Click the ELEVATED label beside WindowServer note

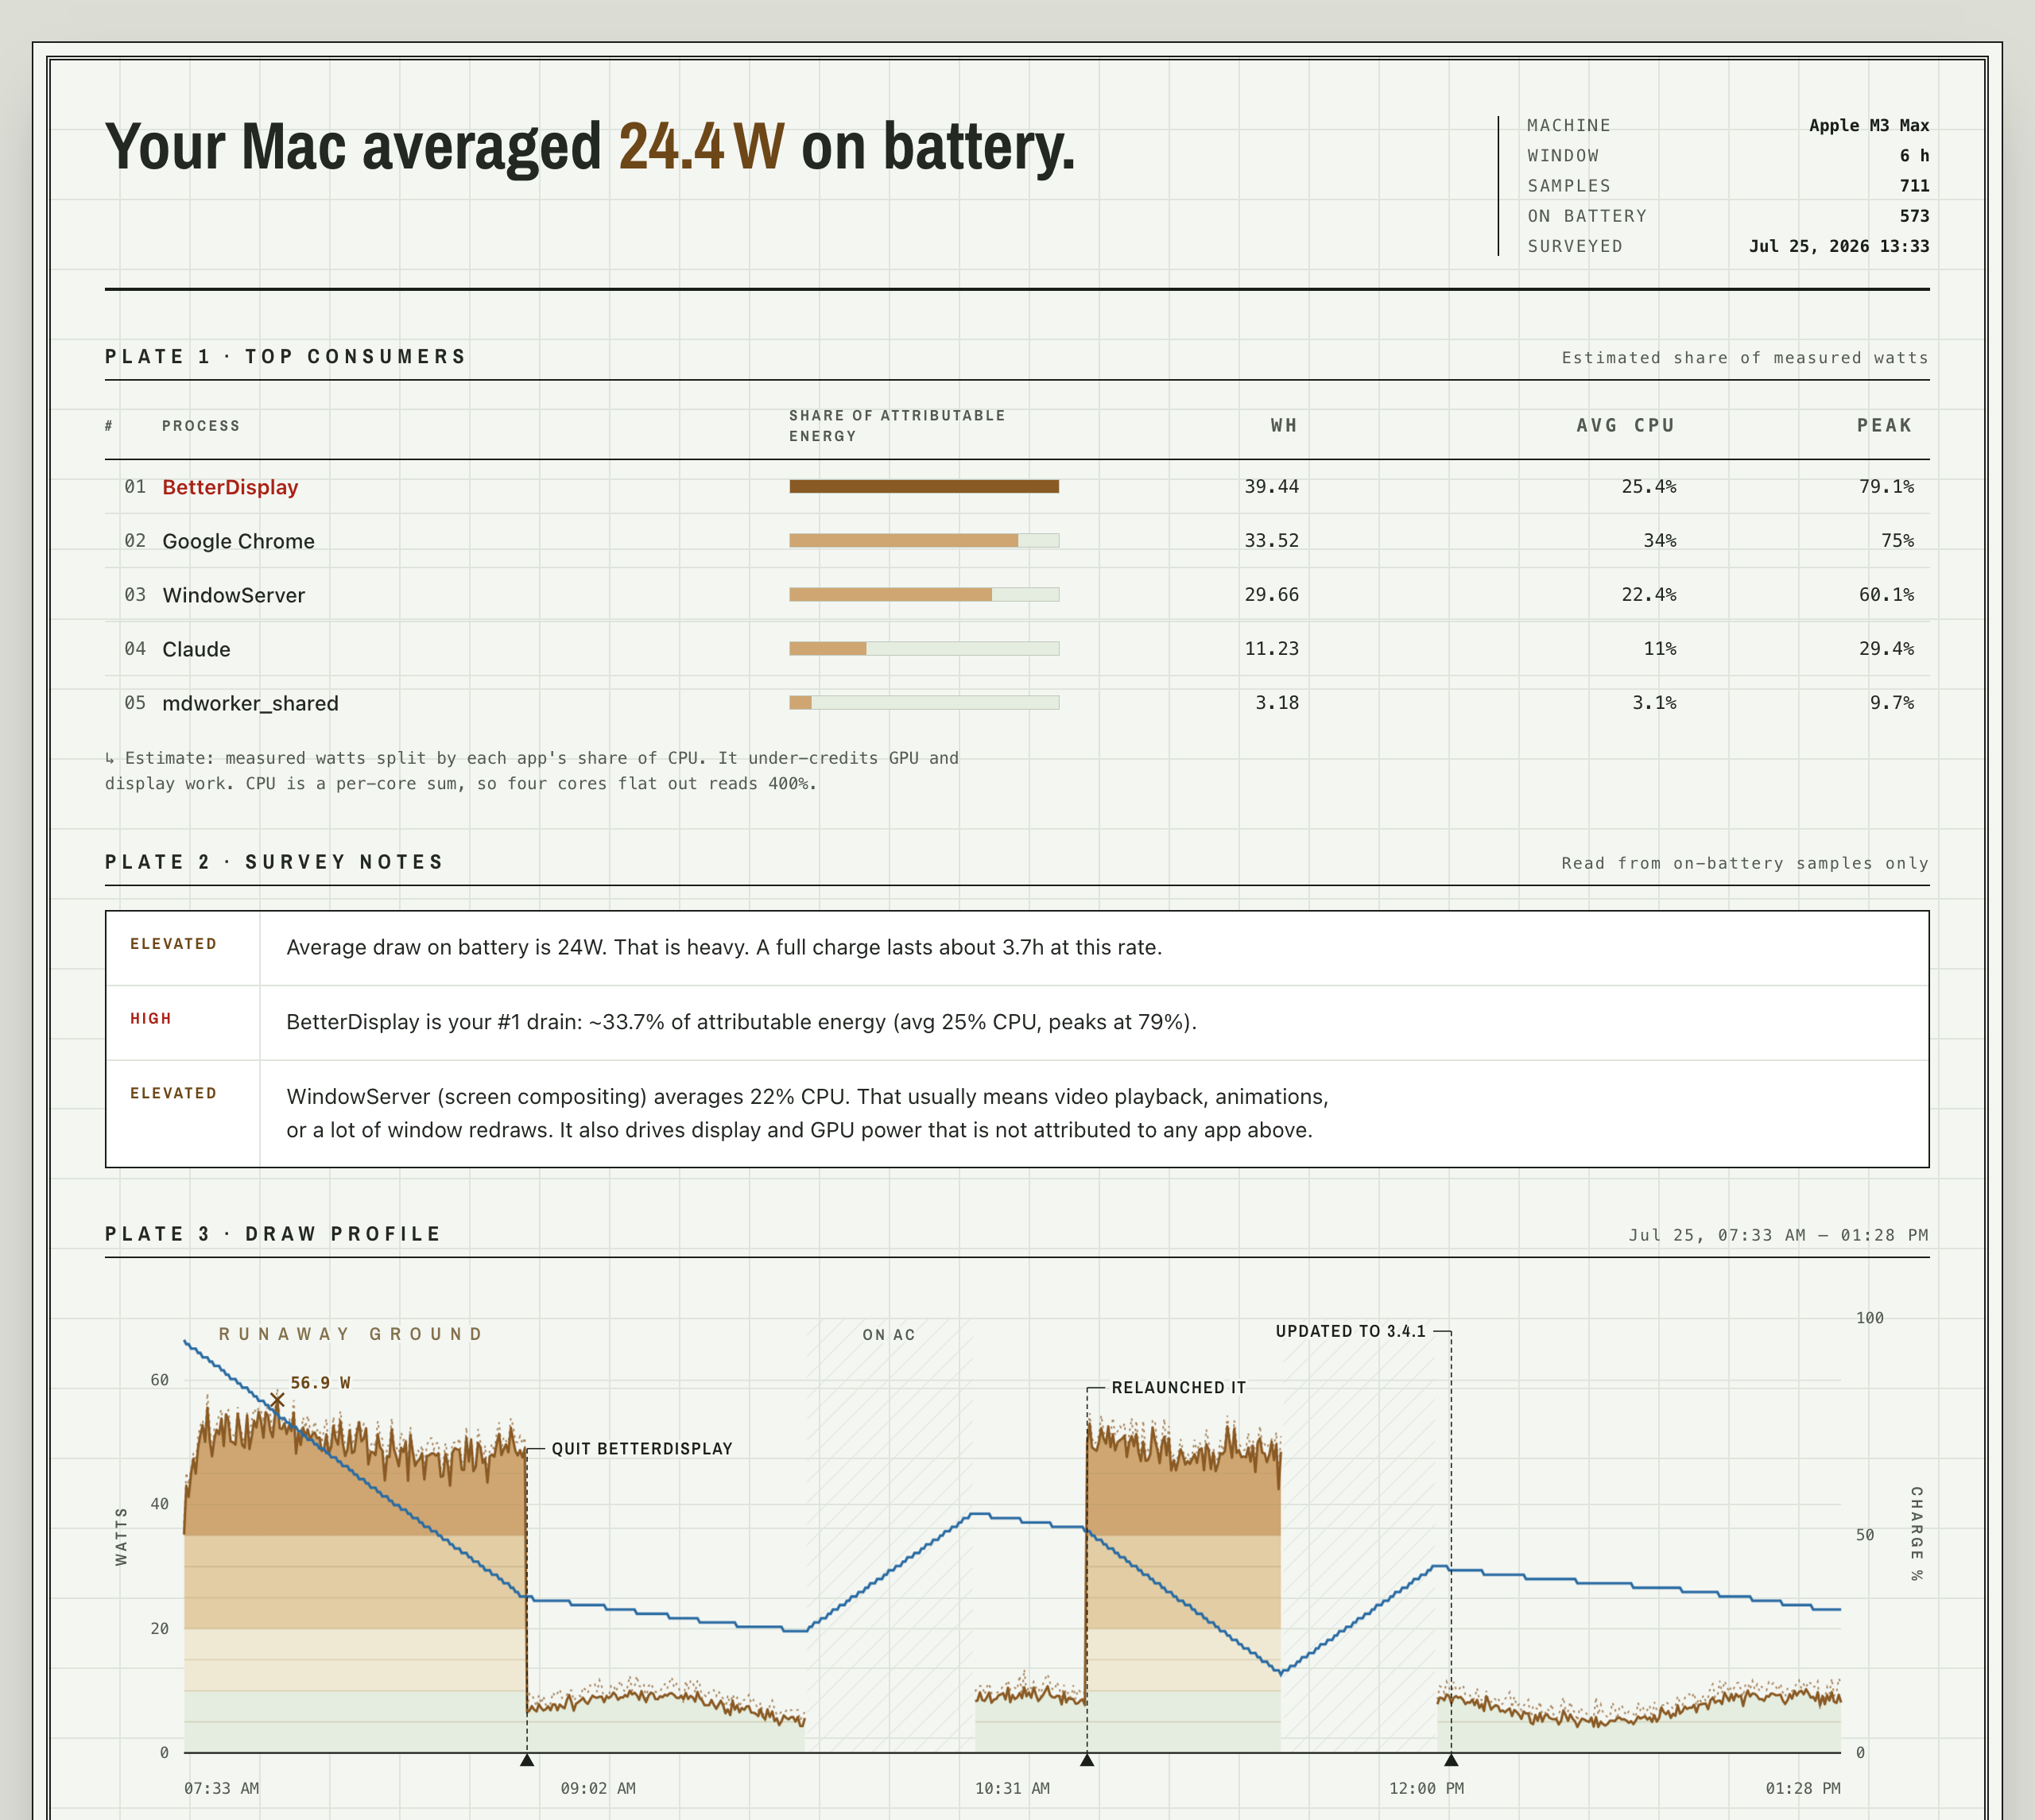pyautogui.click(x=173, y=1094)
